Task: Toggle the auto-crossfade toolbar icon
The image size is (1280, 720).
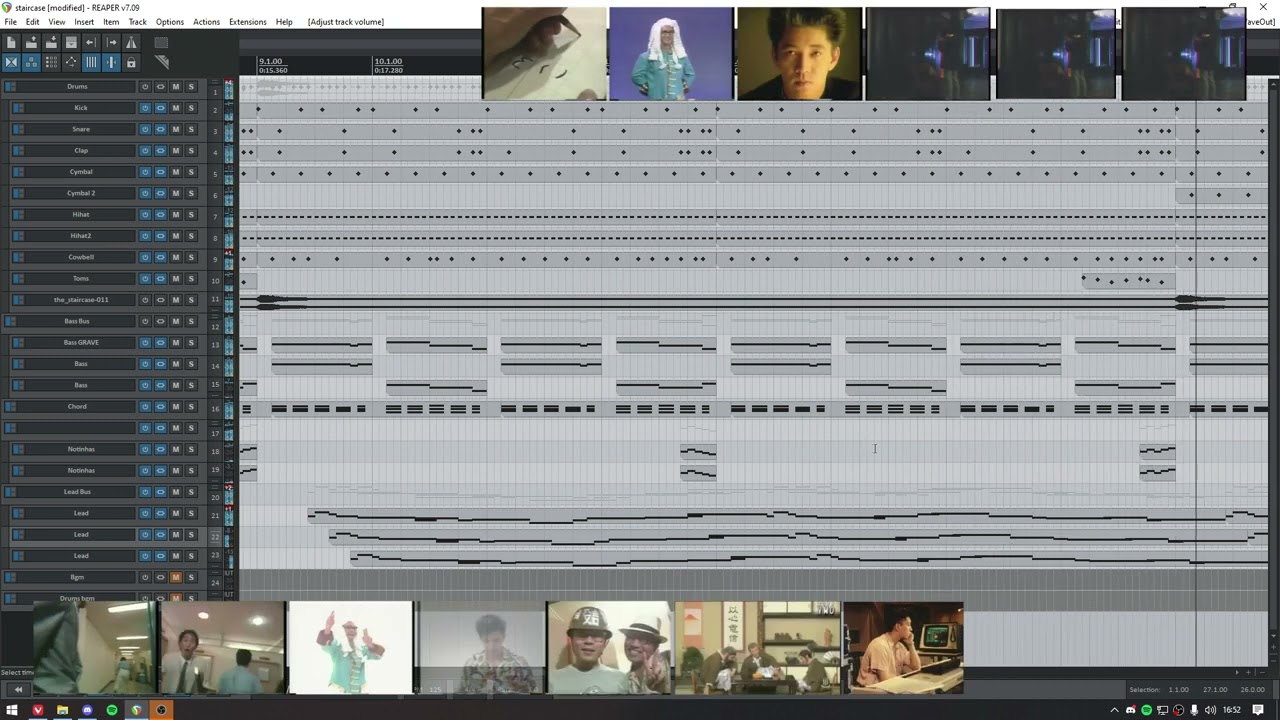Action: pos(11,62)
